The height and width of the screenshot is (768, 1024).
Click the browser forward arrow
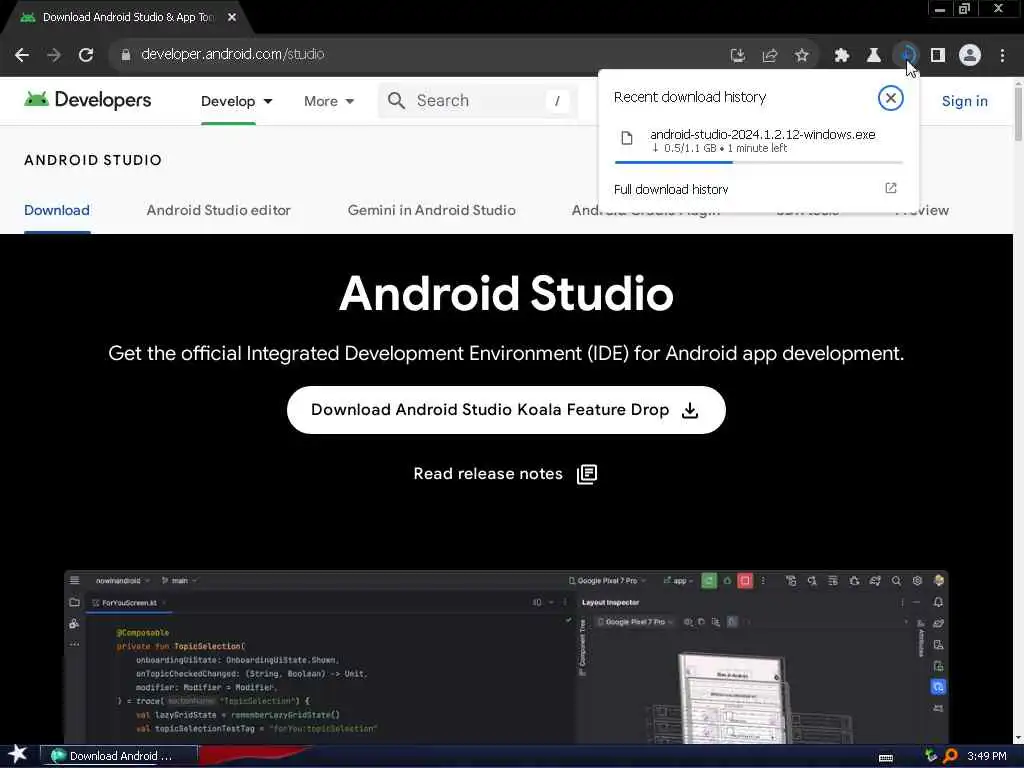coord(54,55)
